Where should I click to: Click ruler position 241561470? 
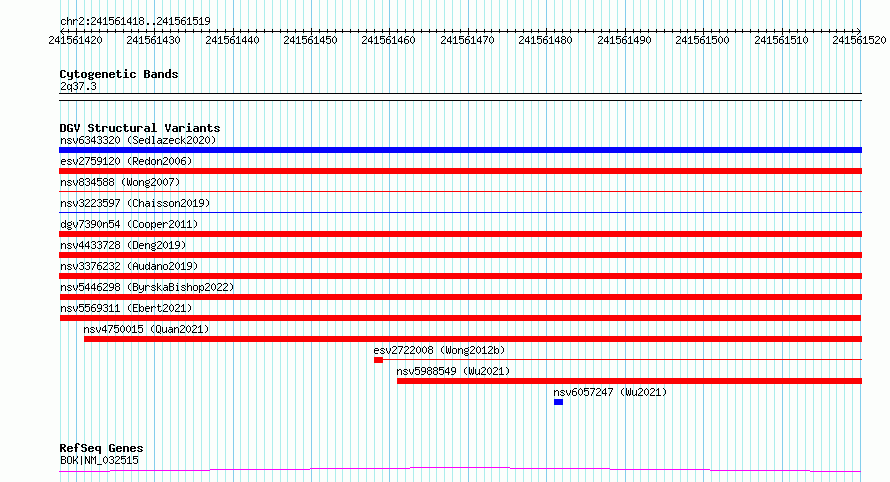467,40
